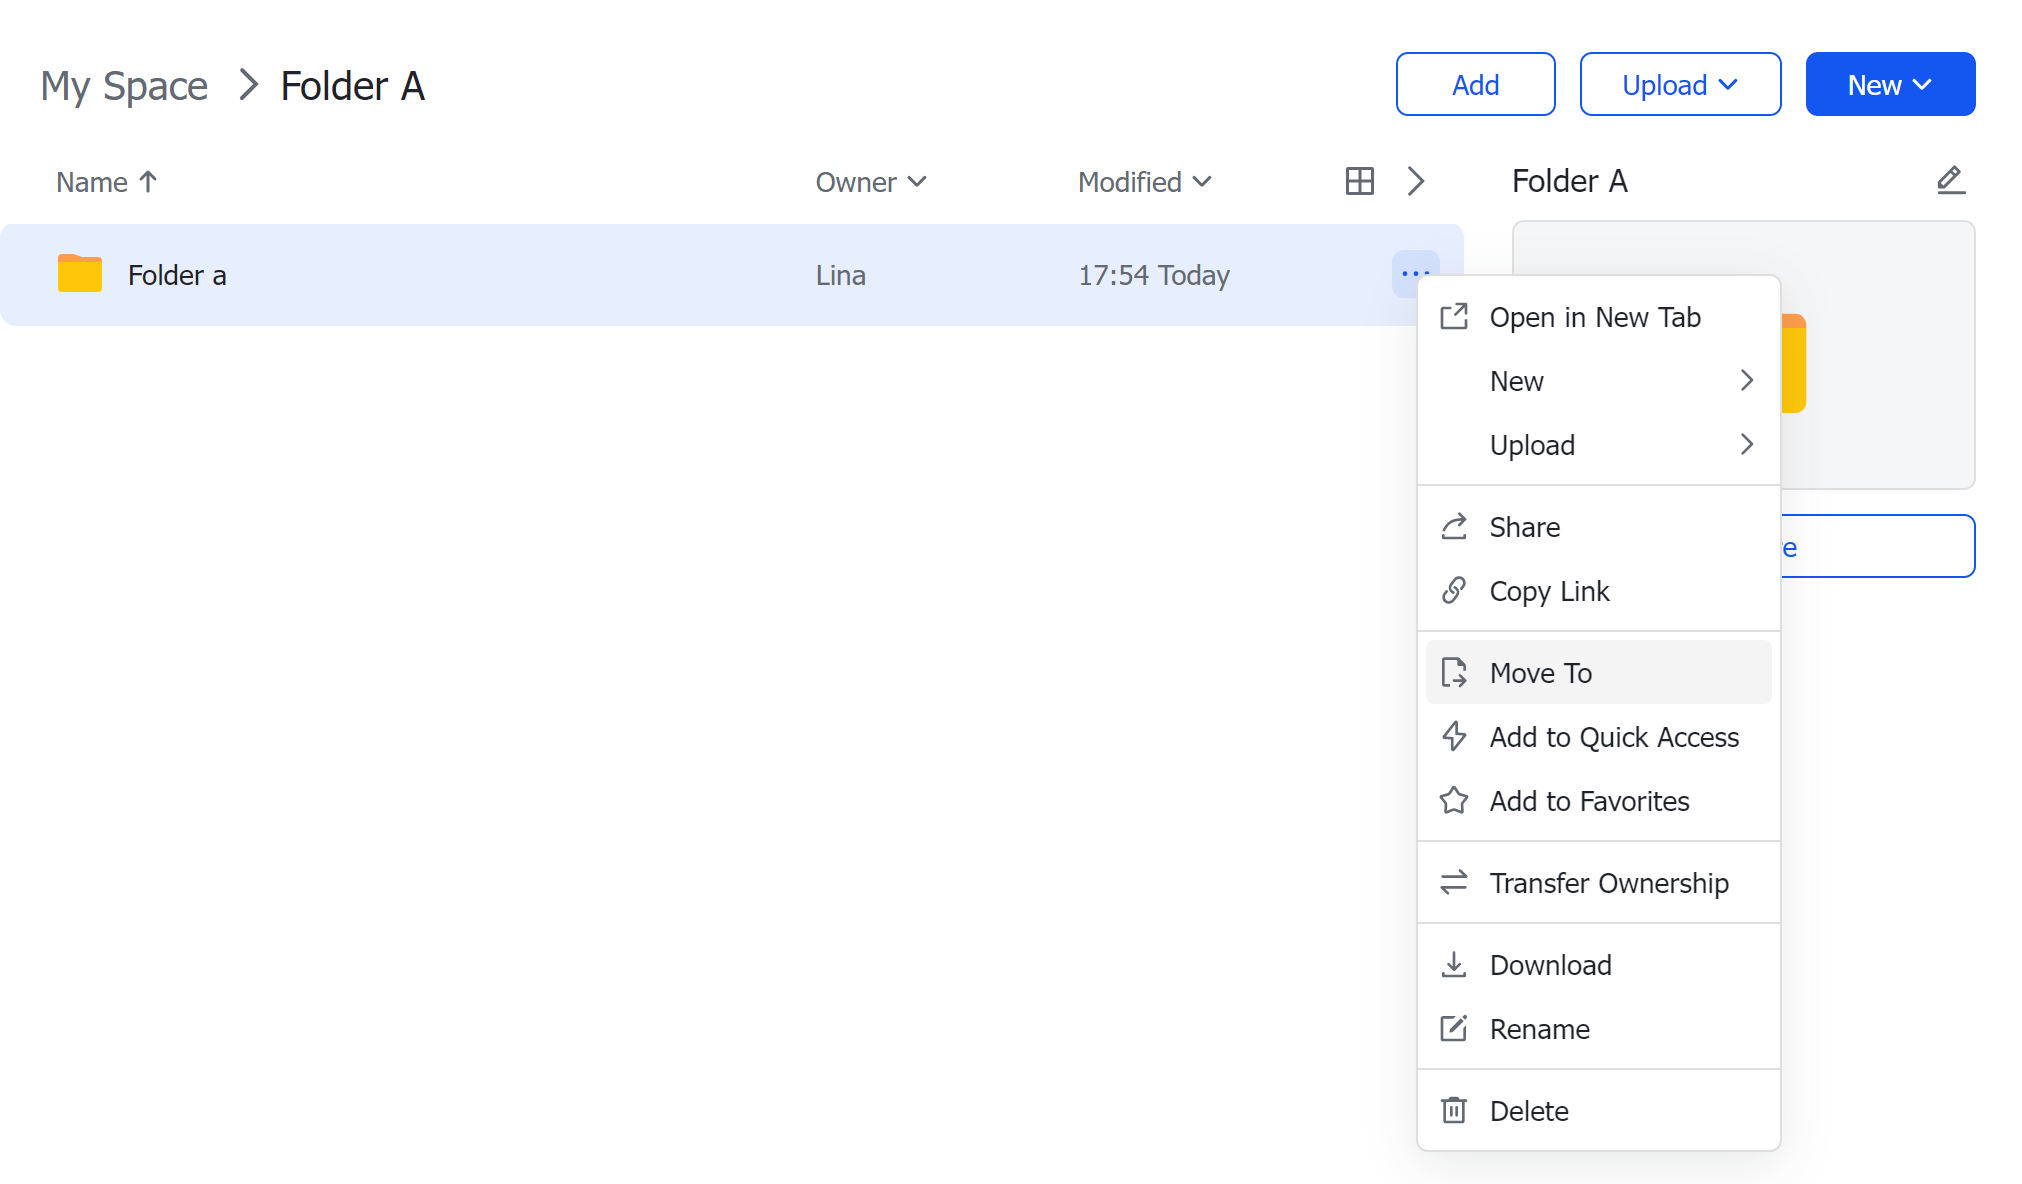Click the Transfer Ownership icon
The height and width of the screenshot is (1184, 2022).
[1456, 882]
